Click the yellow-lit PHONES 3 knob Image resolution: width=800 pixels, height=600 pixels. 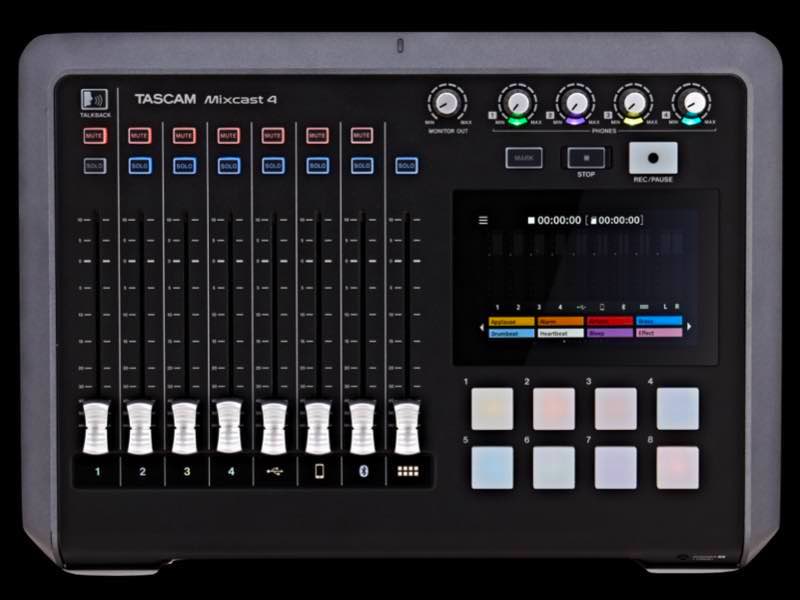[x=634, y=103]
